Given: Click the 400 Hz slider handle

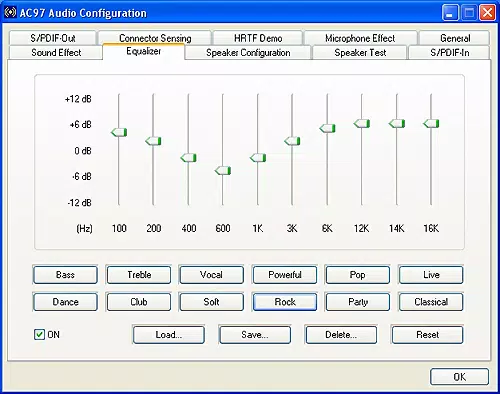Looking at the screenshot, I should click(188, 158).
